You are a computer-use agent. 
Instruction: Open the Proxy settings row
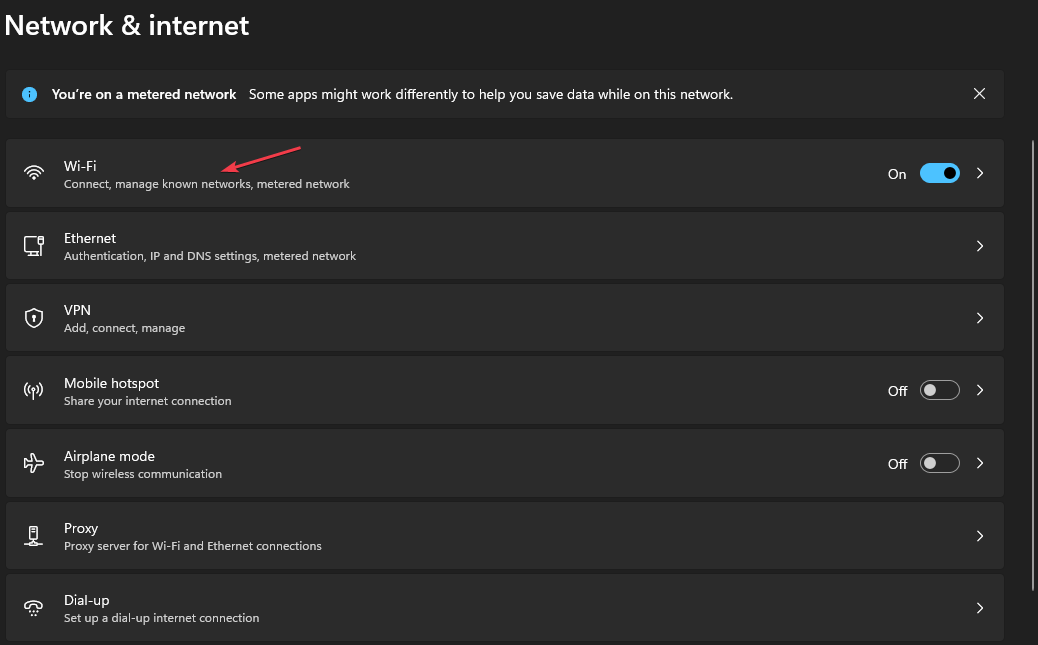coord(500,536)
